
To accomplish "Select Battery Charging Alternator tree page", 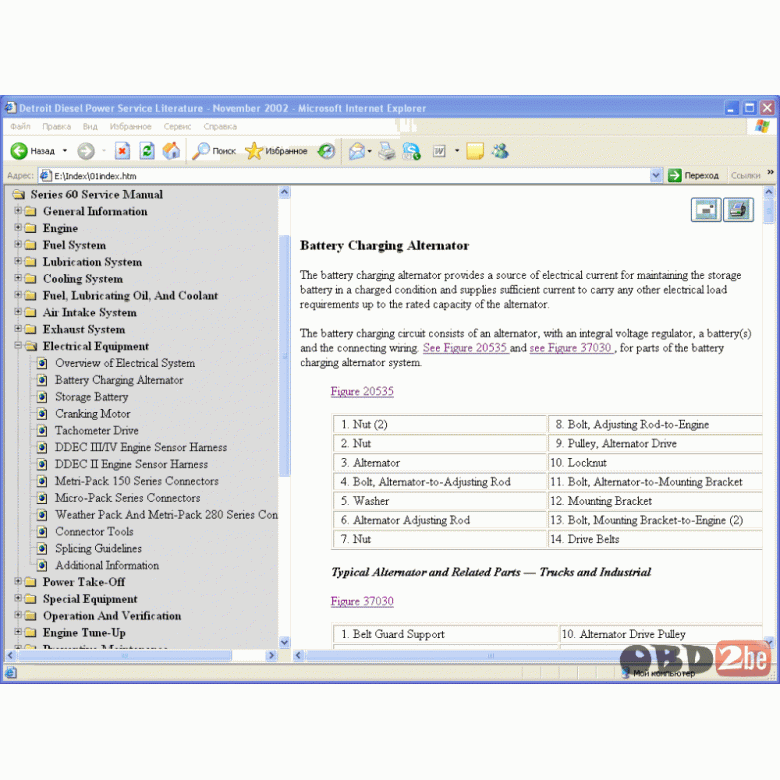I will [x=119, y=380].
